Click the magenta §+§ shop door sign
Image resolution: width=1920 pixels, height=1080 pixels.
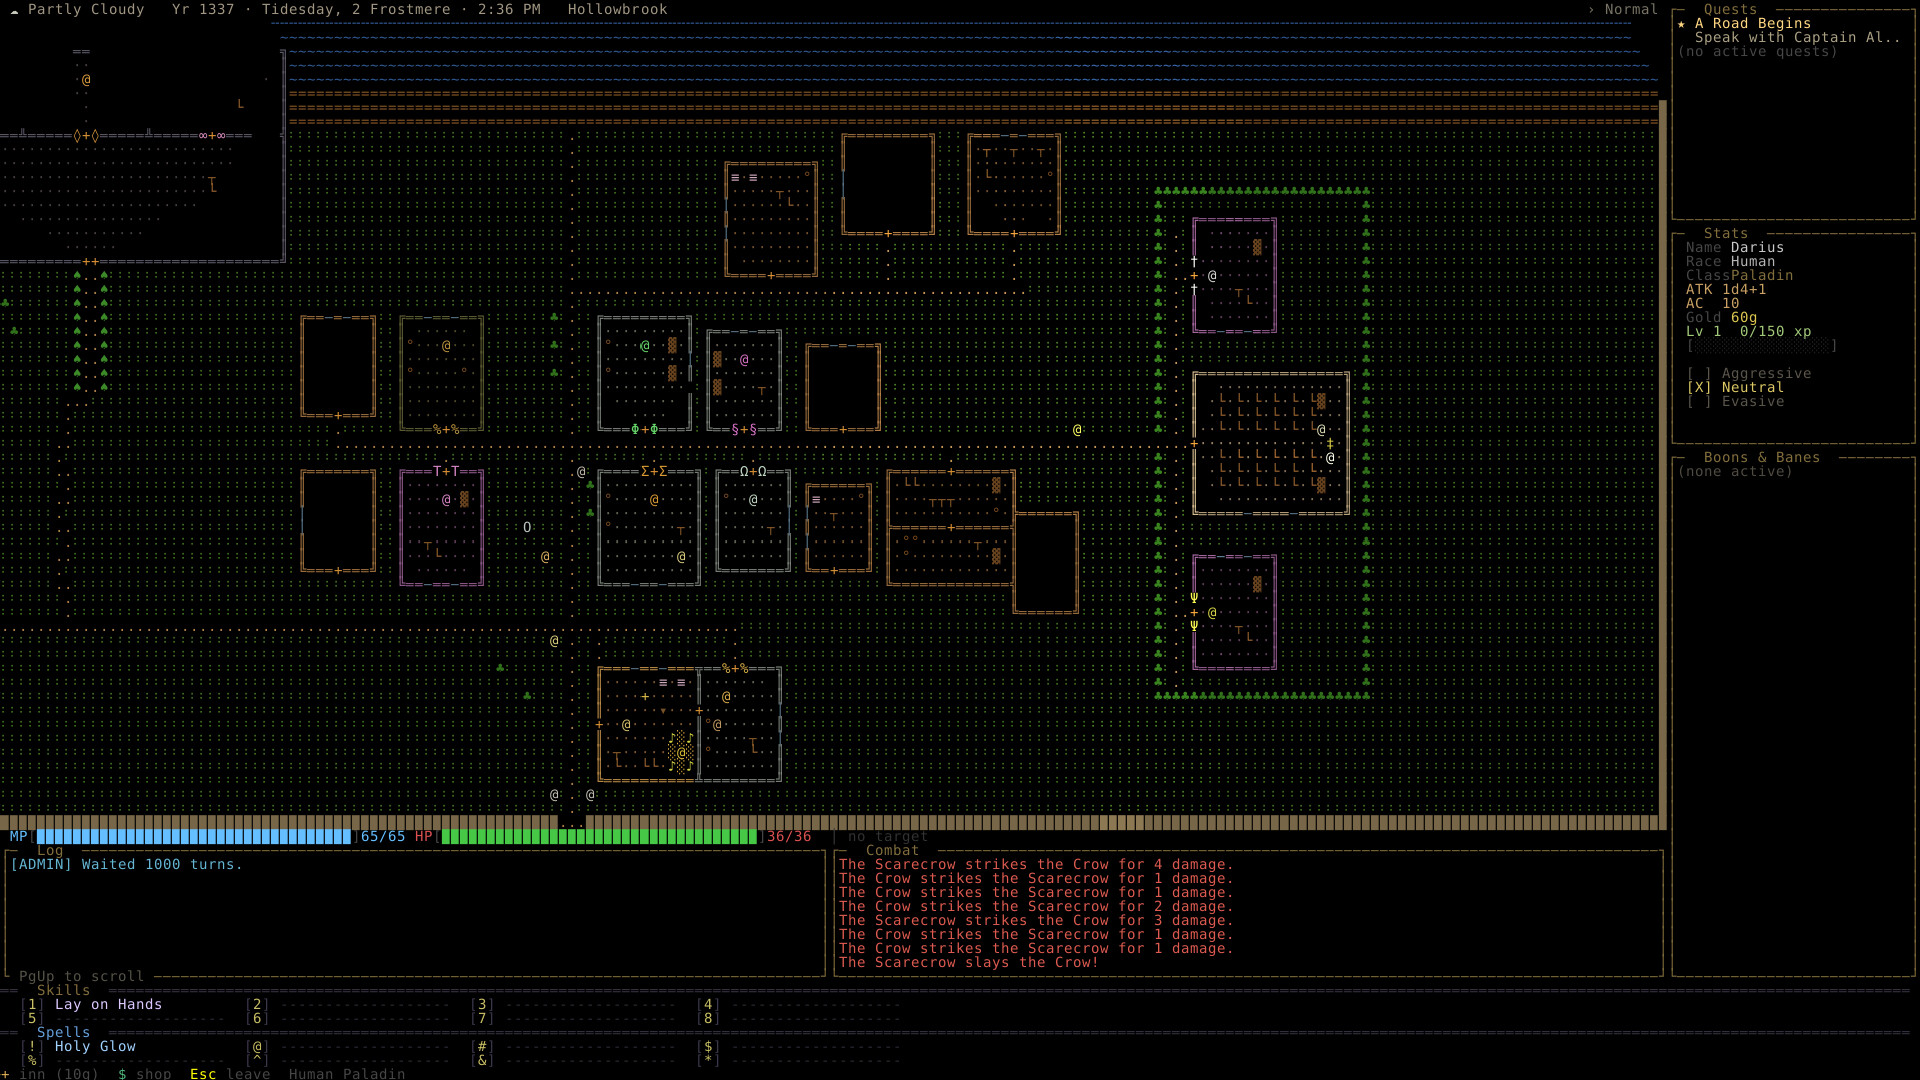point(743,430)
